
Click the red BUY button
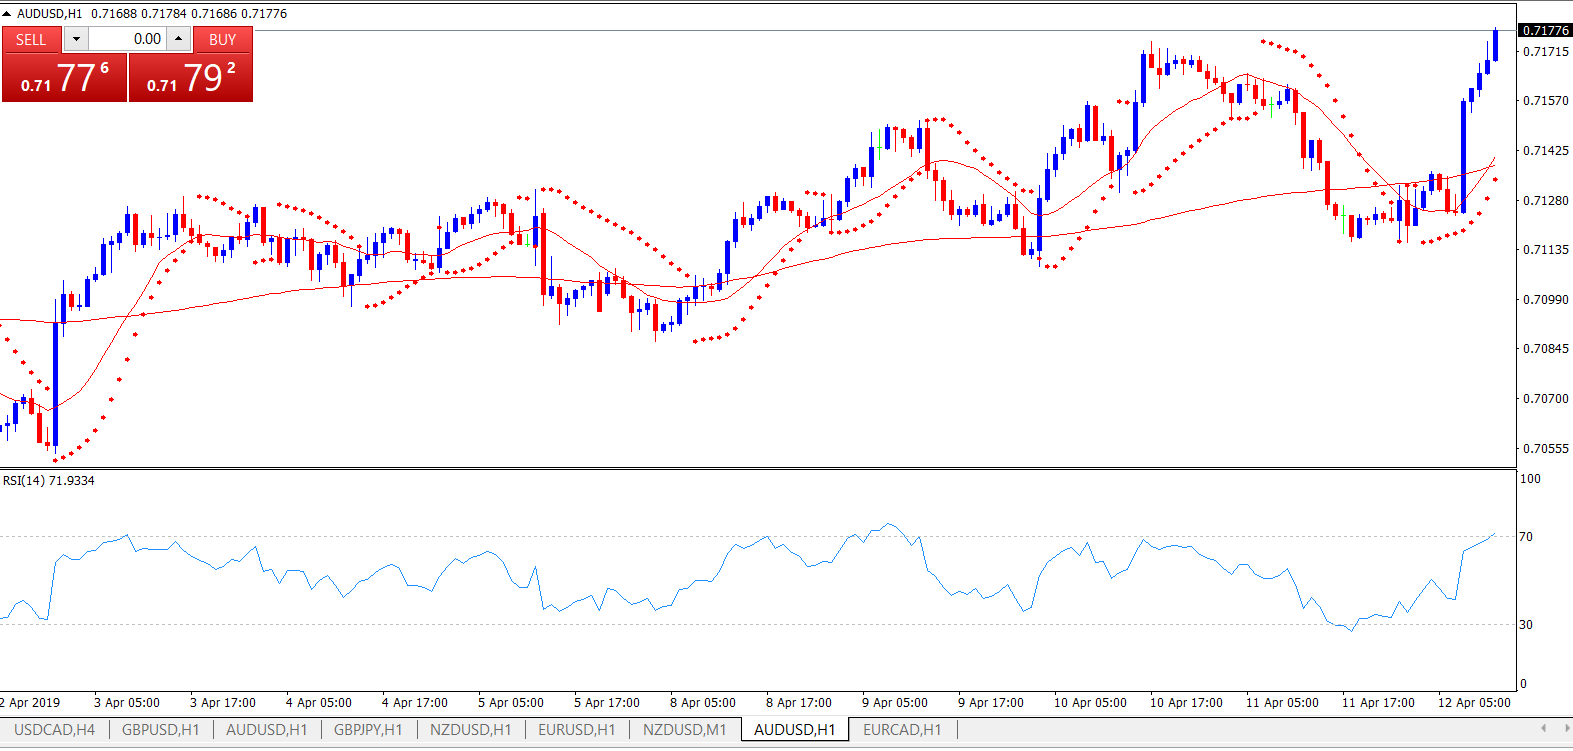[x=222, y=39]
